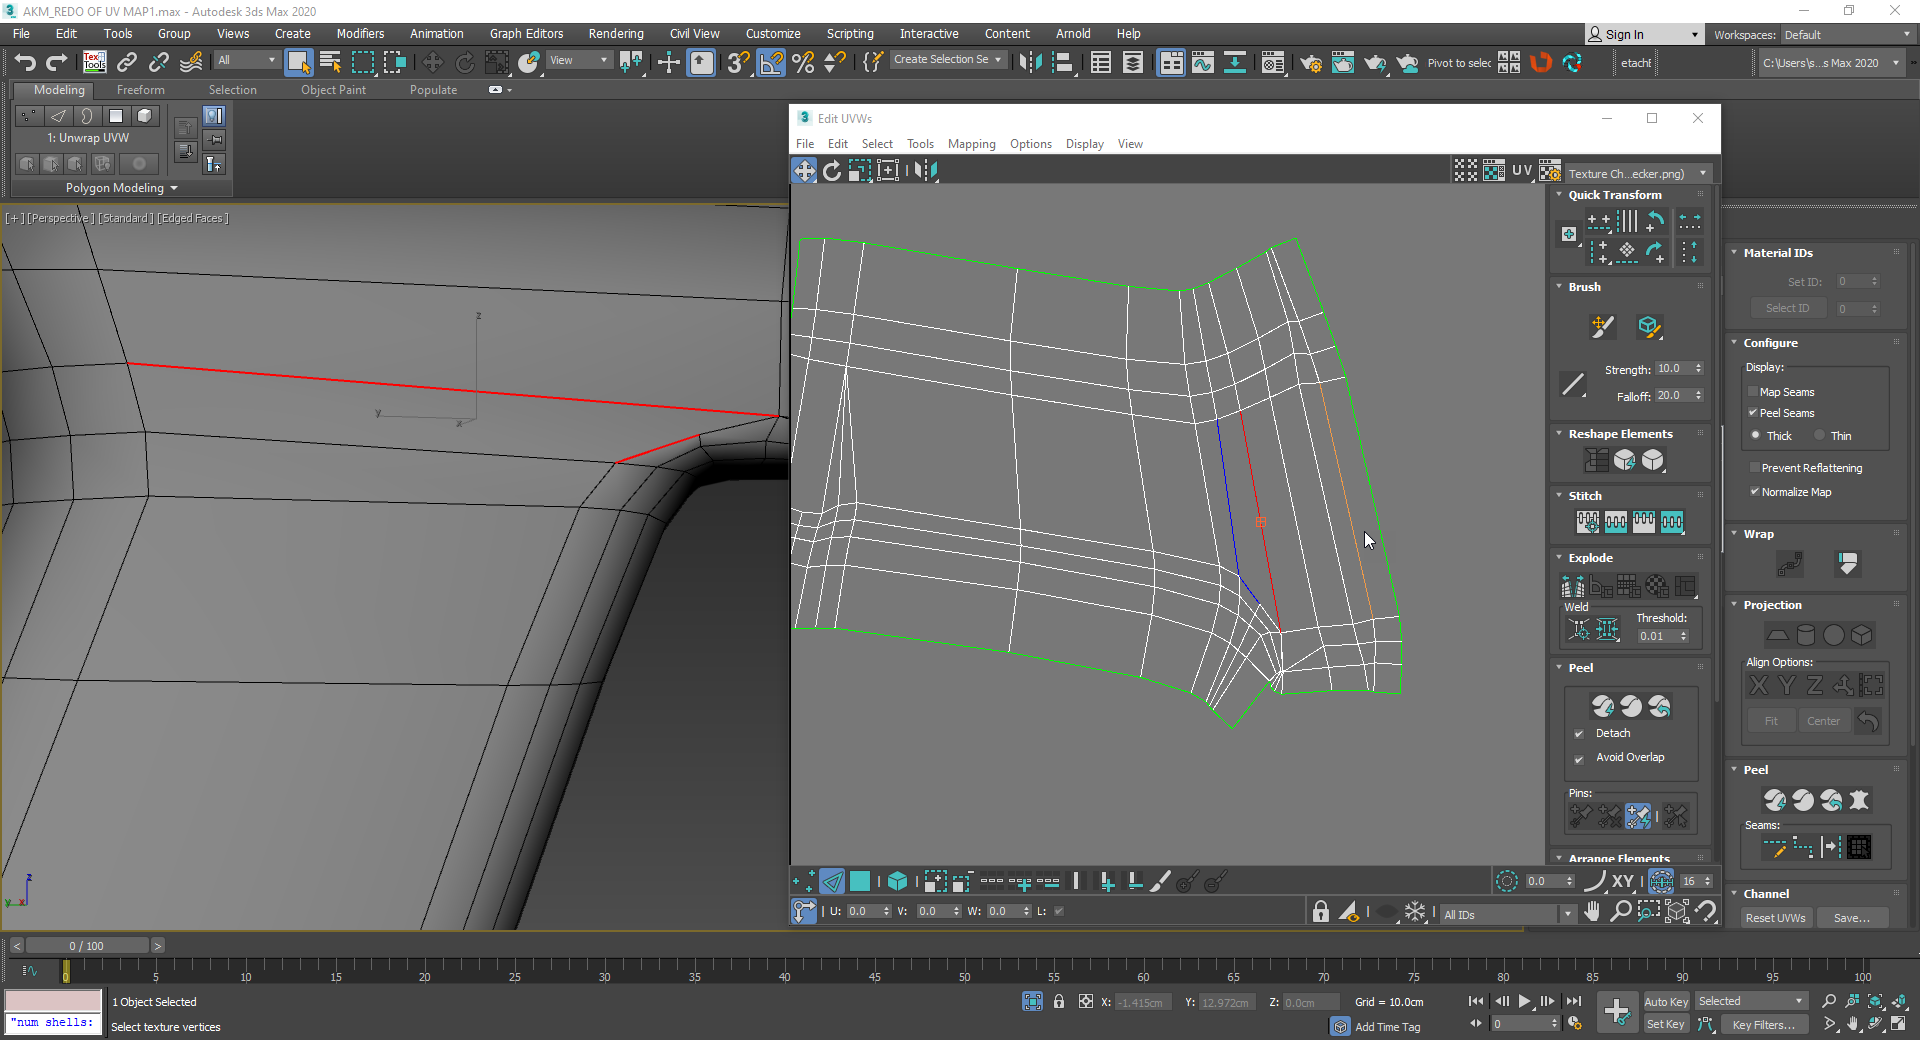Open the Rendering menu

(x=616, y=33)
